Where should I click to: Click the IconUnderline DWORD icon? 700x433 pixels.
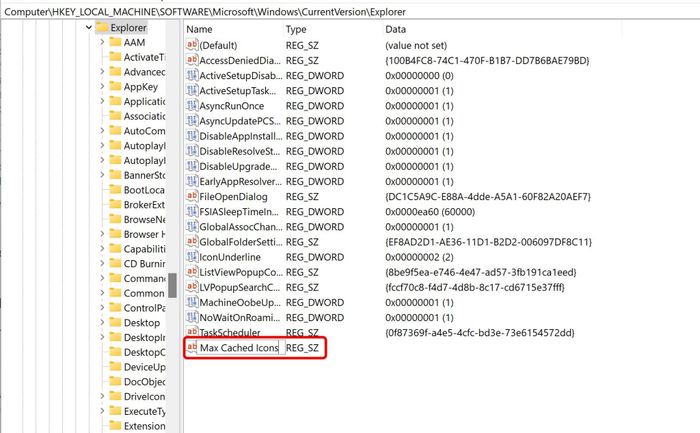pyautogui.click(x=192, y=257)
